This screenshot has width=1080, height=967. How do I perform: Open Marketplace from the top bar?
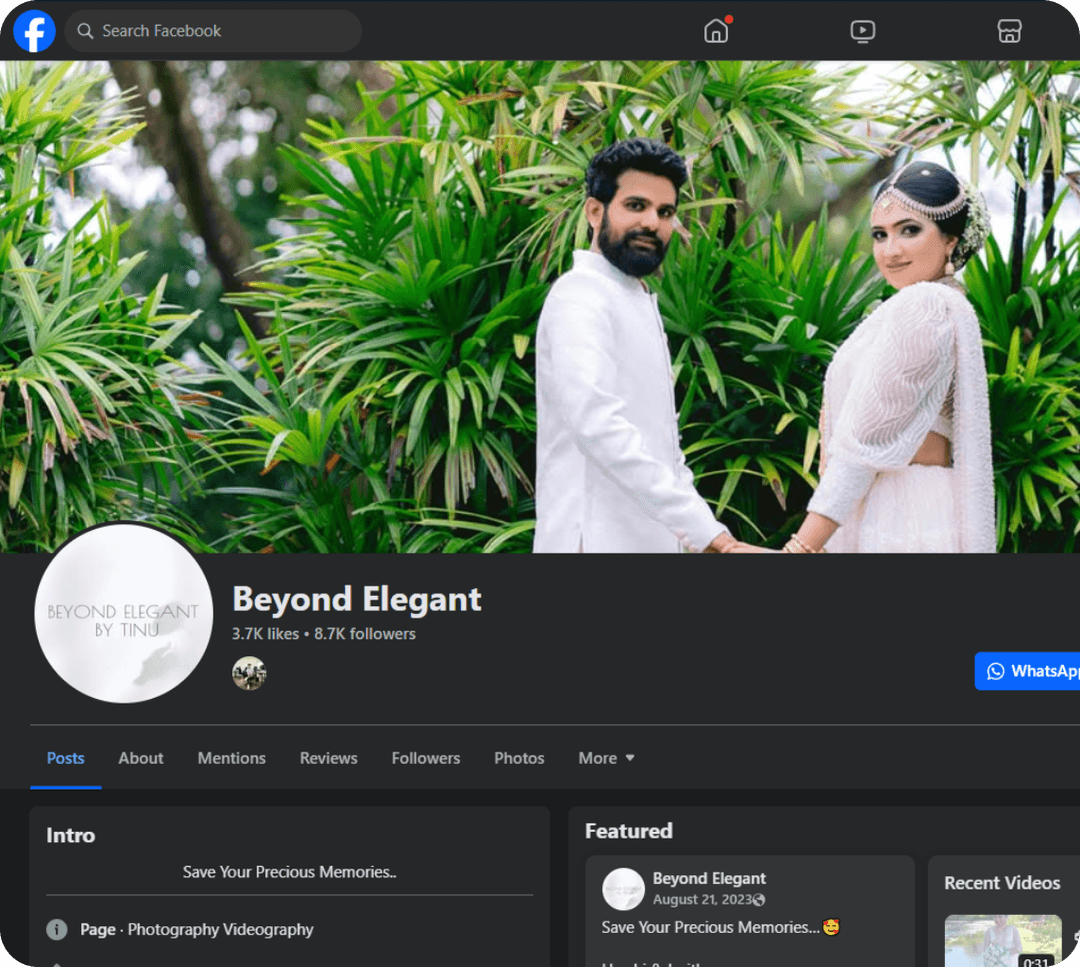pyautogui.click(x=1009, y=31)
